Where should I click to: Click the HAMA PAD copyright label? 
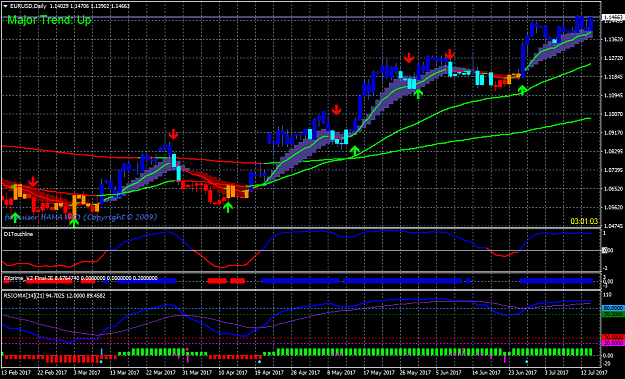pyautogui.click(x=81, y=217)
